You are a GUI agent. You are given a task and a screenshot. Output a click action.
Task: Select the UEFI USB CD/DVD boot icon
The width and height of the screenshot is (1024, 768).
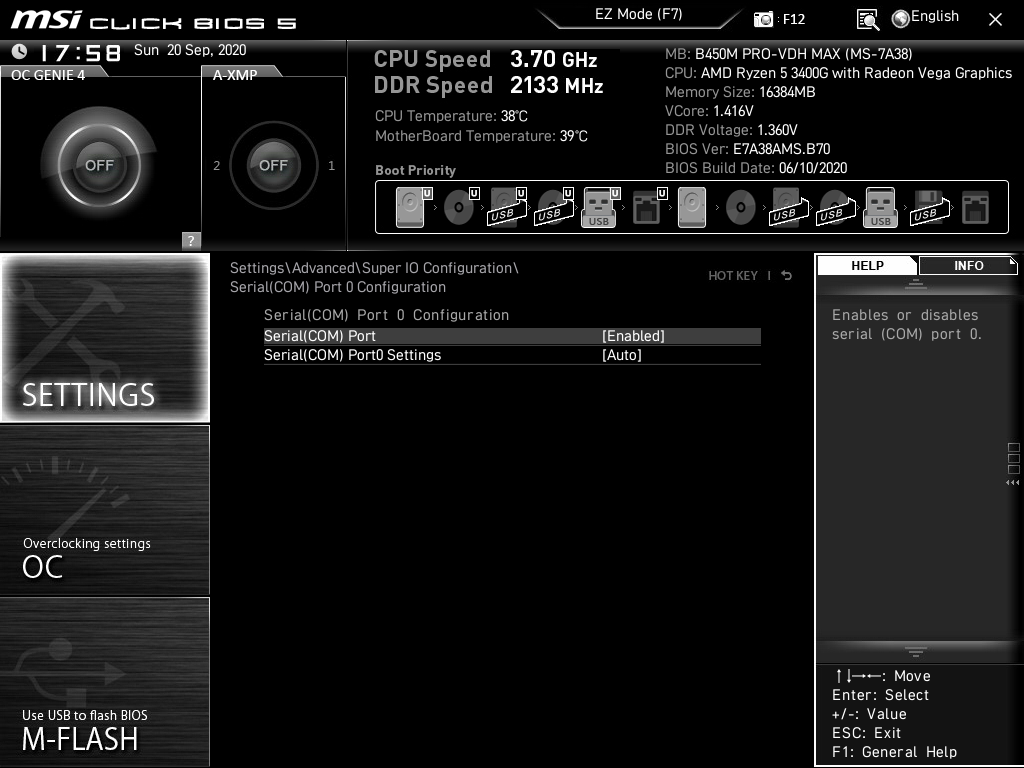point(554,207)
